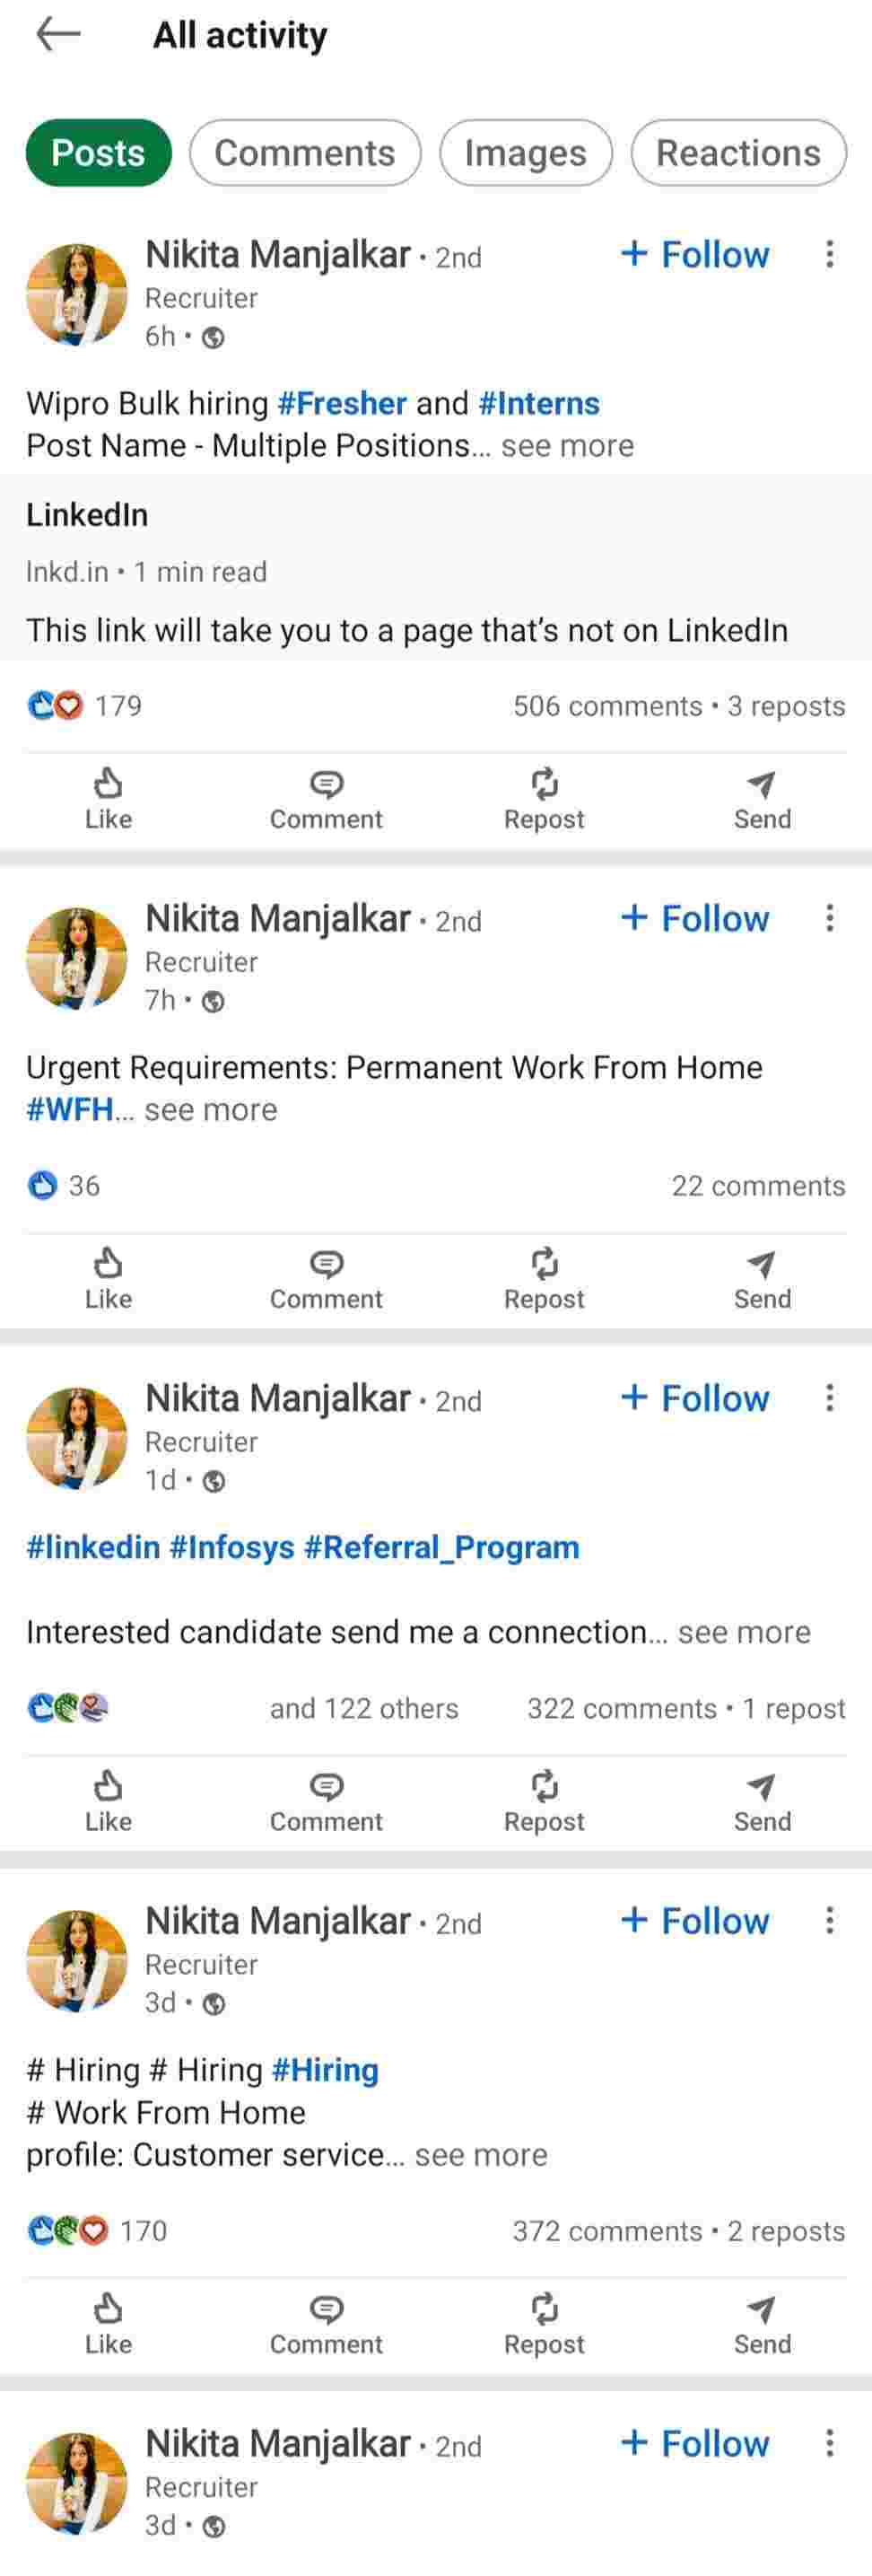Image resolution: width=872 pixels, height=2576 pixels.
Task: Expand 'see more' on Wipro hiring post
Action: [567, 446]
